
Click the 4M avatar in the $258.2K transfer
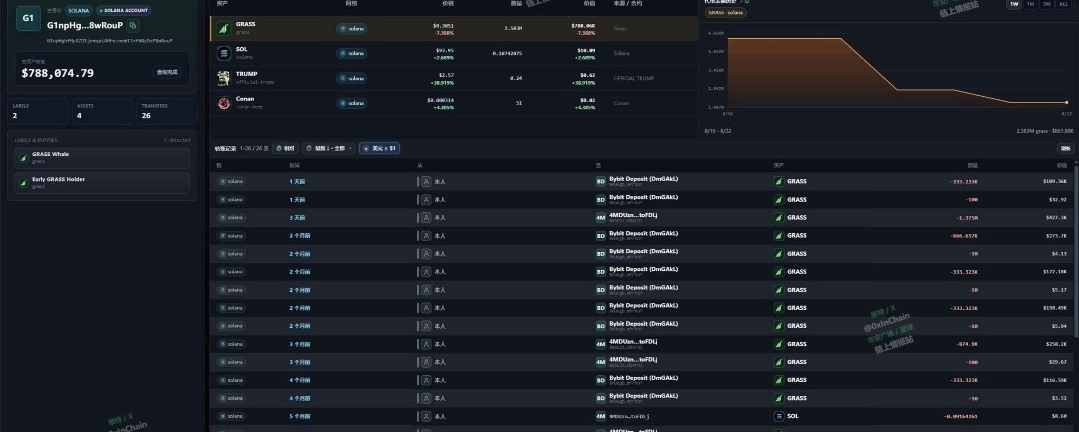click(601, 344)
